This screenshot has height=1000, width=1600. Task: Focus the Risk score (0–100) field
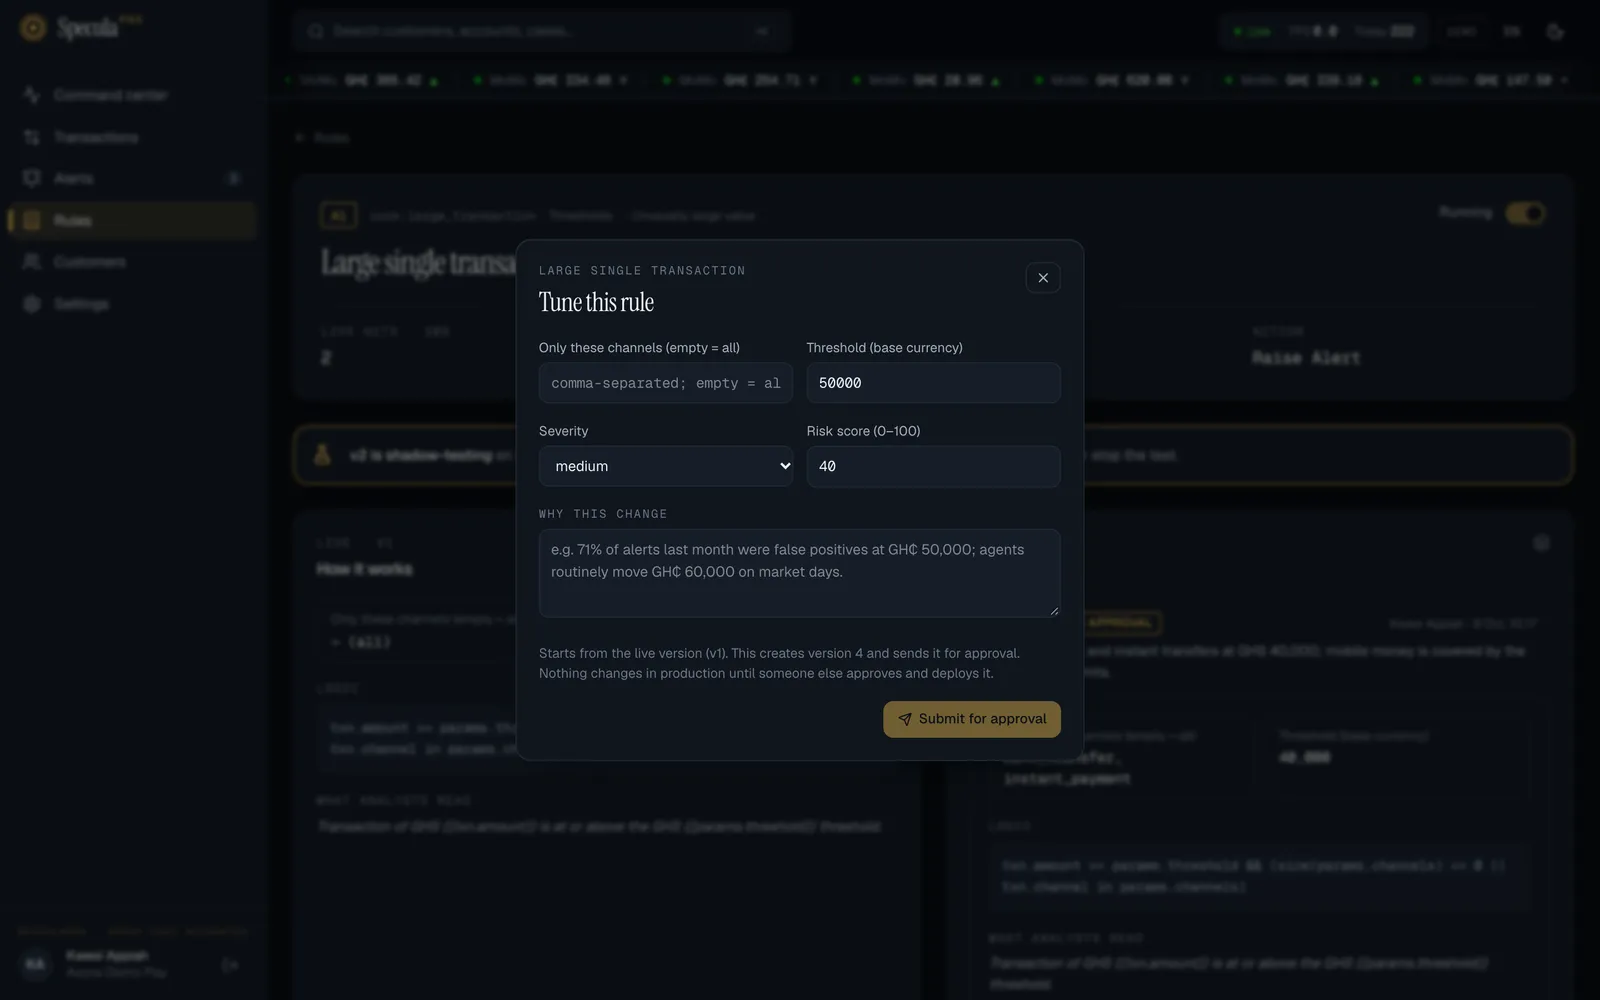point(934,466)
